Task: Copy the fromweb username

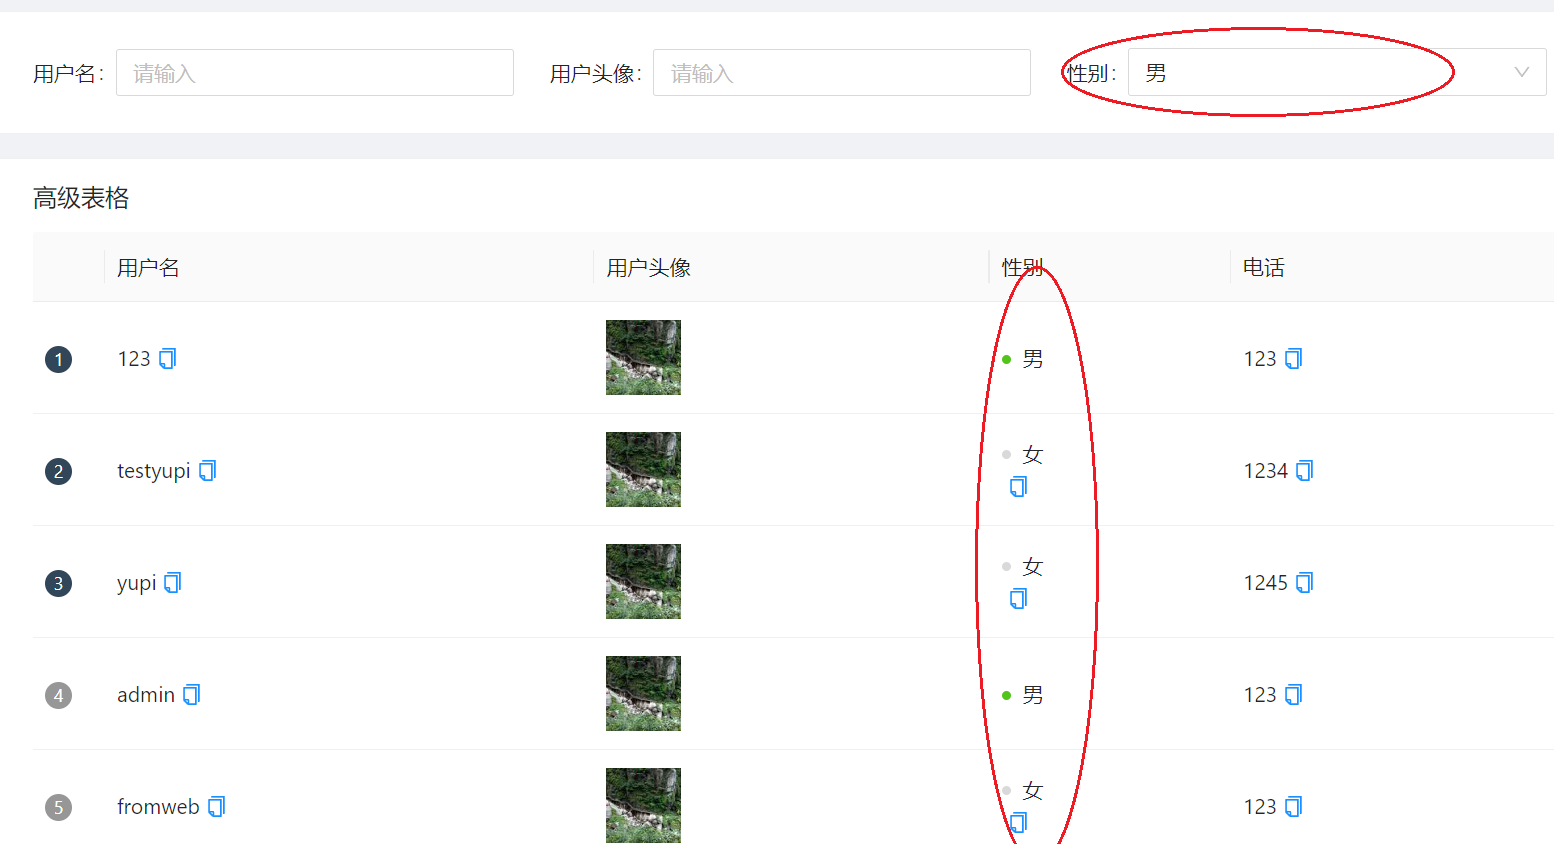Action: coord(217,806)
